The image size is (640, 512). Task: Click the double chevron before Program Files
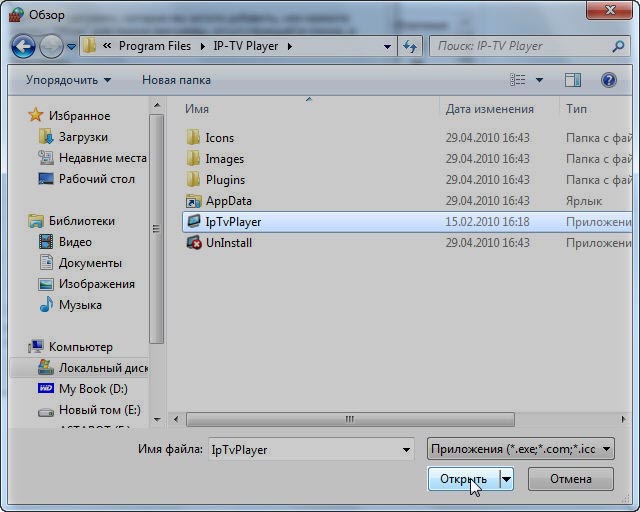[x=107, y=46]
